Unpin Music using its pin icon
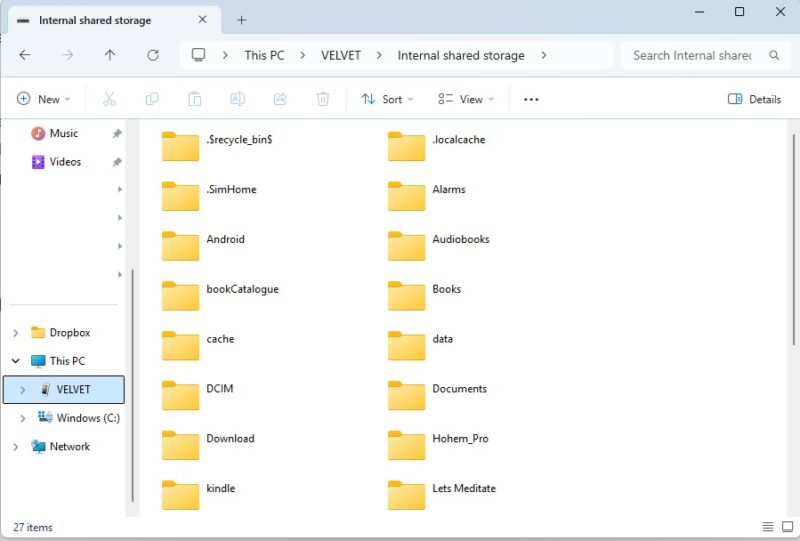 pos(117,134)
